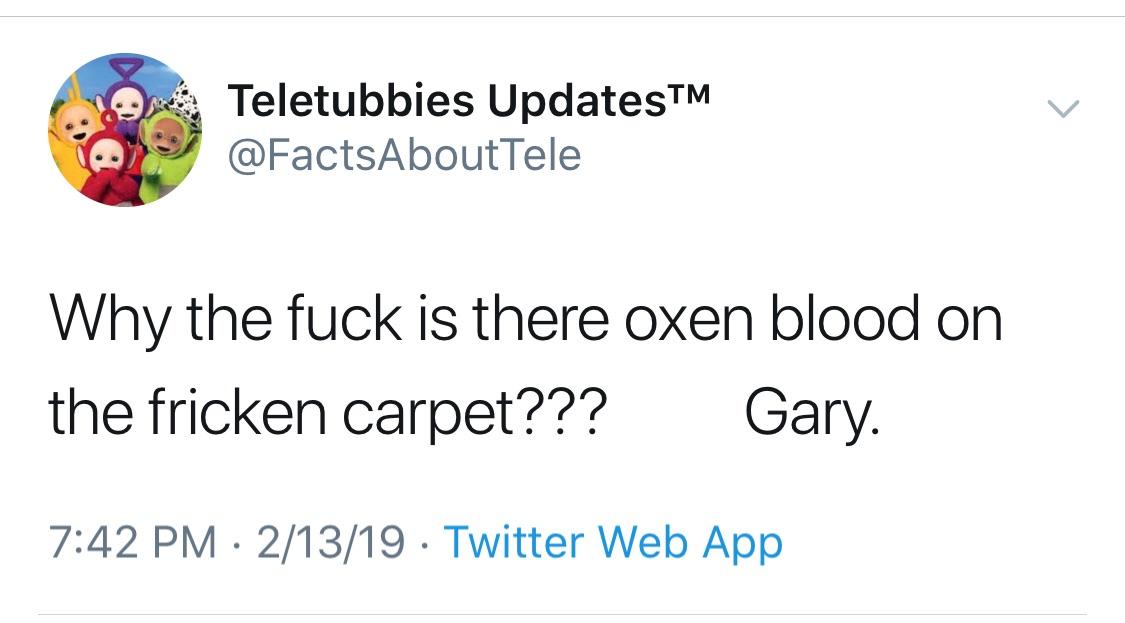
Task: Open the Teletubbies Updates profile picture
Action: click(125, 129)
